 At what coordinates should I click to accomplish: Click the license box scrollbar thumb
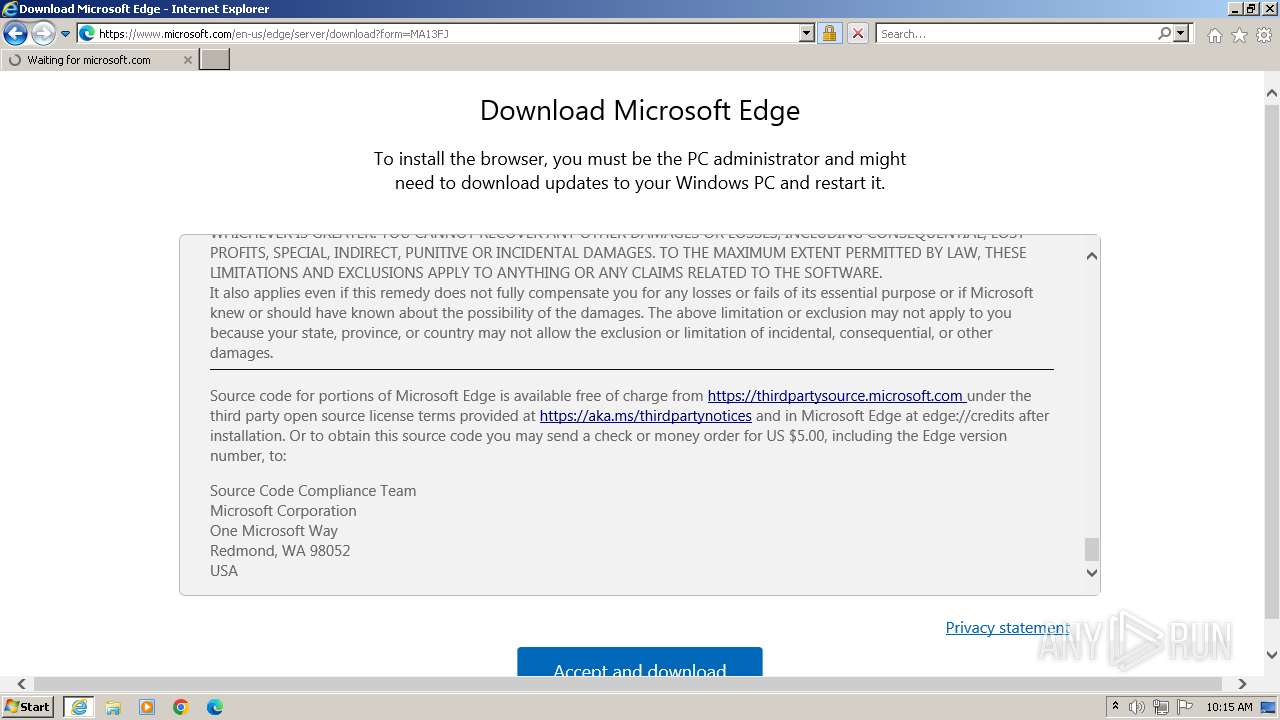point(1091,549)
